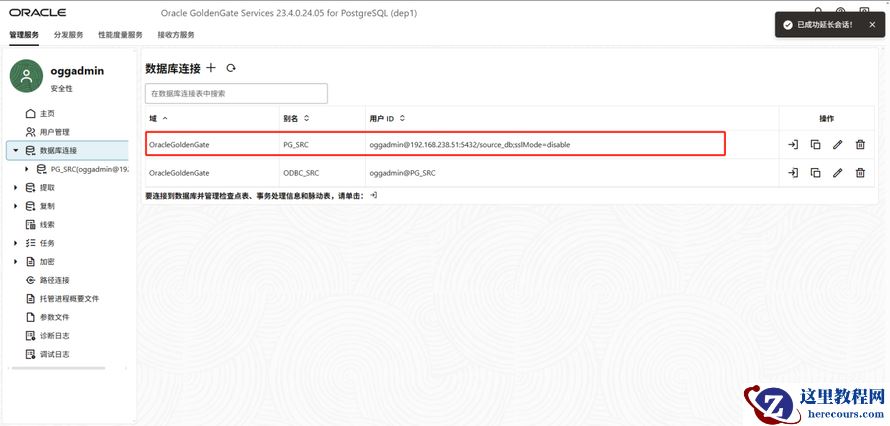Viewport: 890px width, 426px height.
Task: Select 数据库连接 in sidebar
Action: pyautogui.click(x=68, y=150)
